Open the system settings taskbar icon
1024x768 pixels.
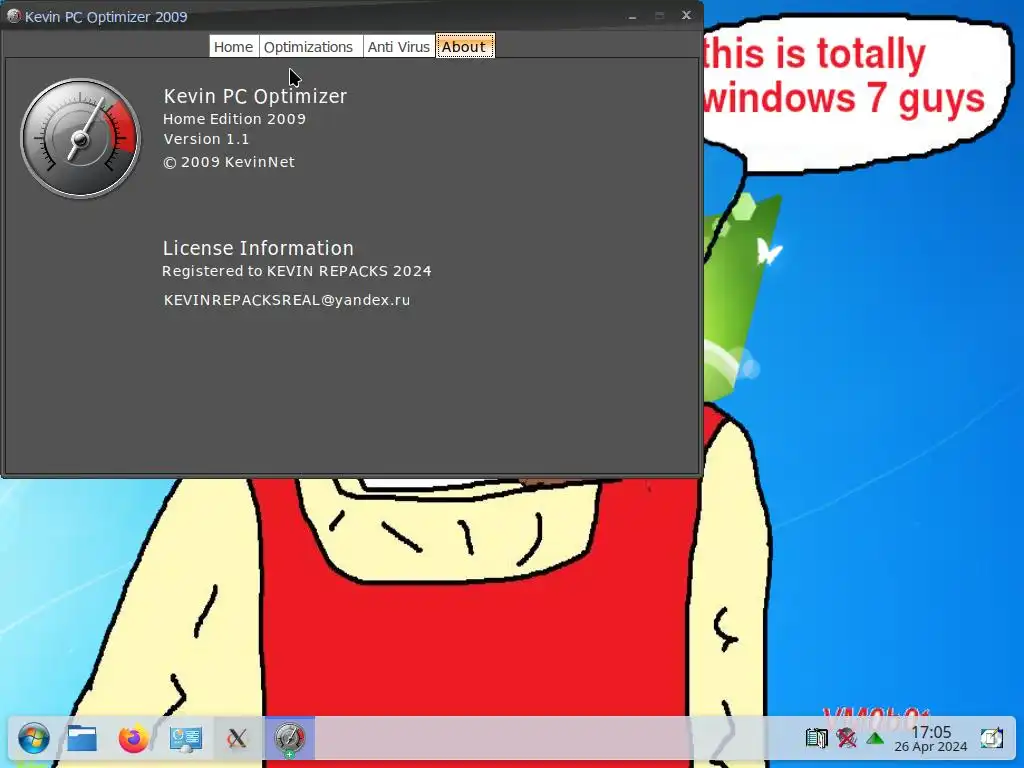[185, 739]
